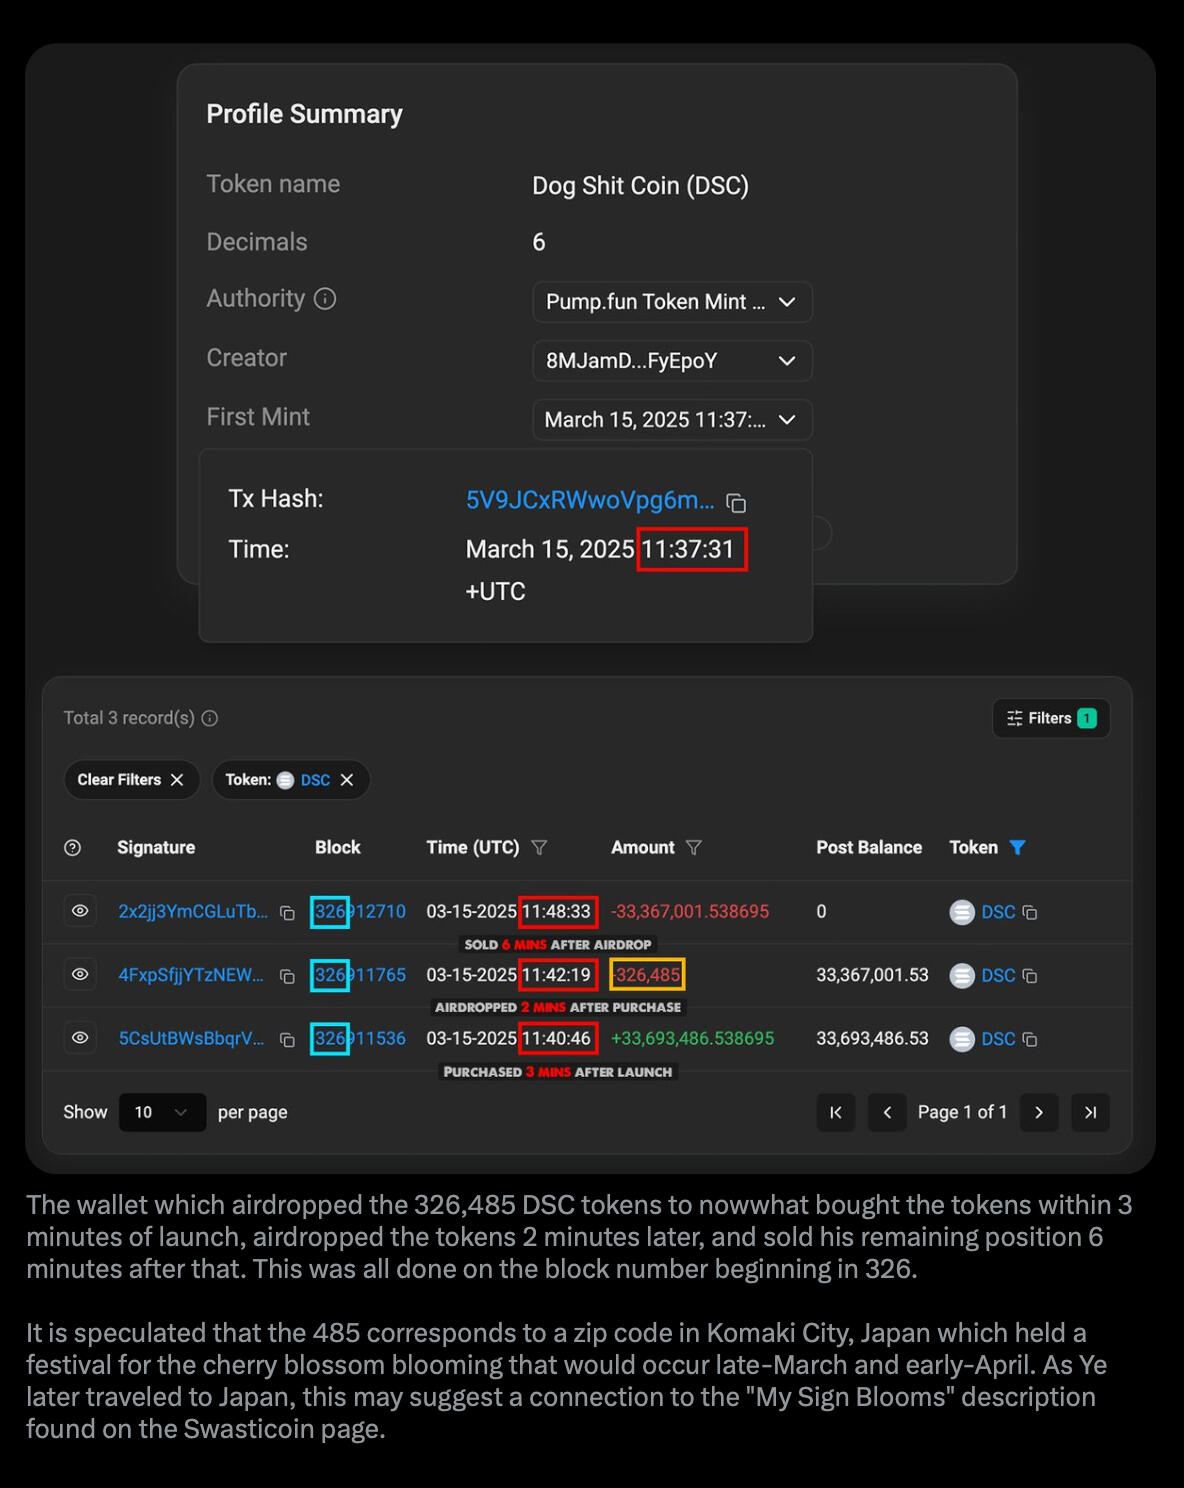Screen dimensions: 1184x1488
Task: Copy the 4FxpSfjjYTzNEW signature
Action: [x=287, y=976]
